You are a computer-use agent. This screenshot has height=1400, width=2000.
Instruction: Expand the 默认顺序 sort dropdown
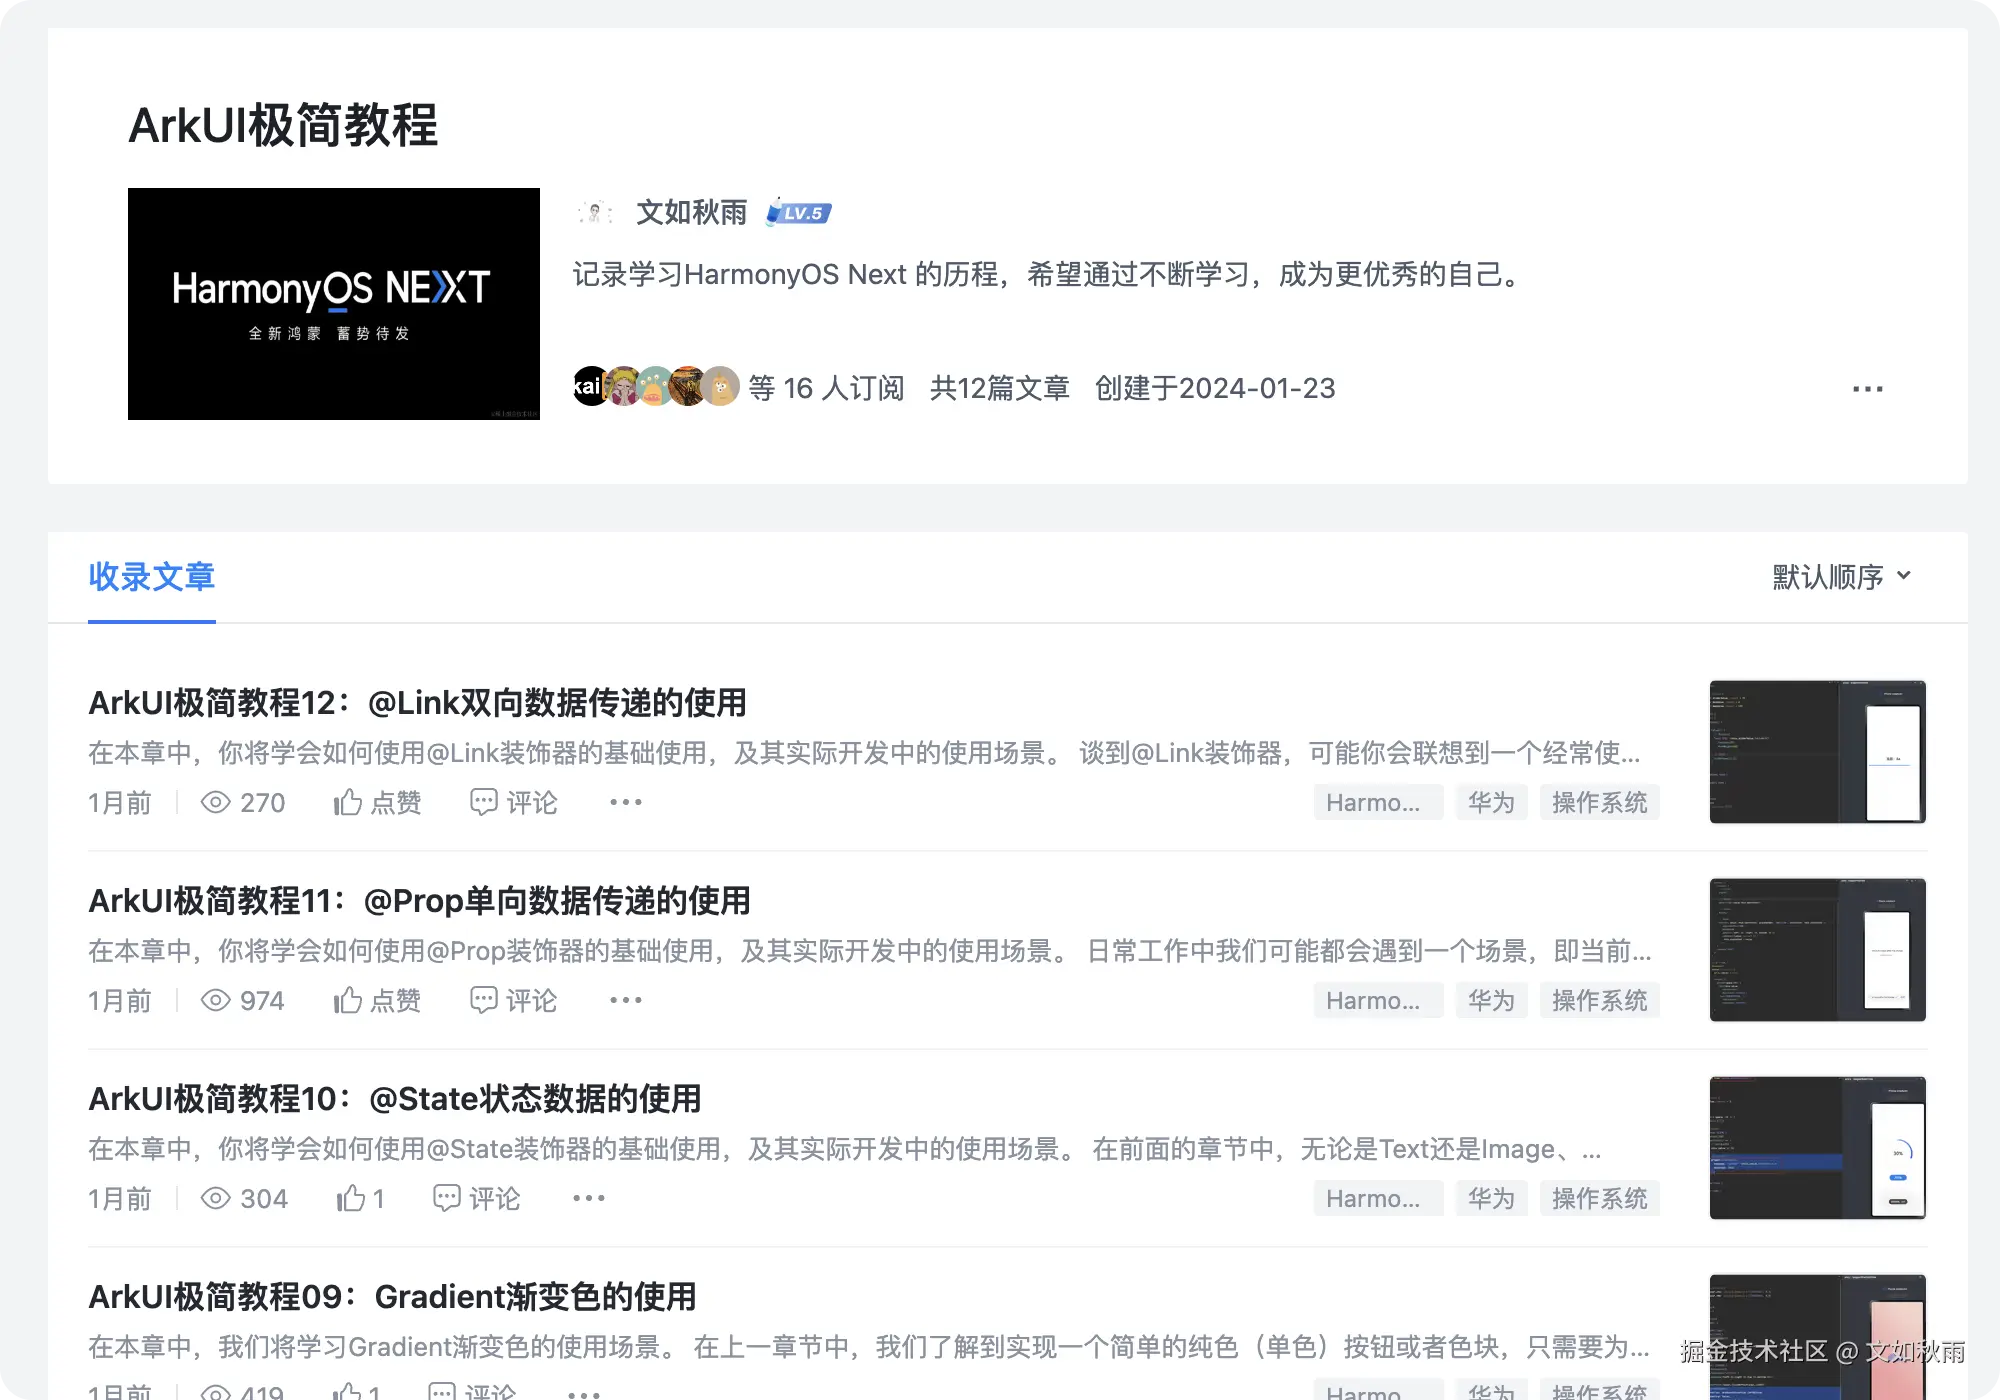(x=1841, y=576)
